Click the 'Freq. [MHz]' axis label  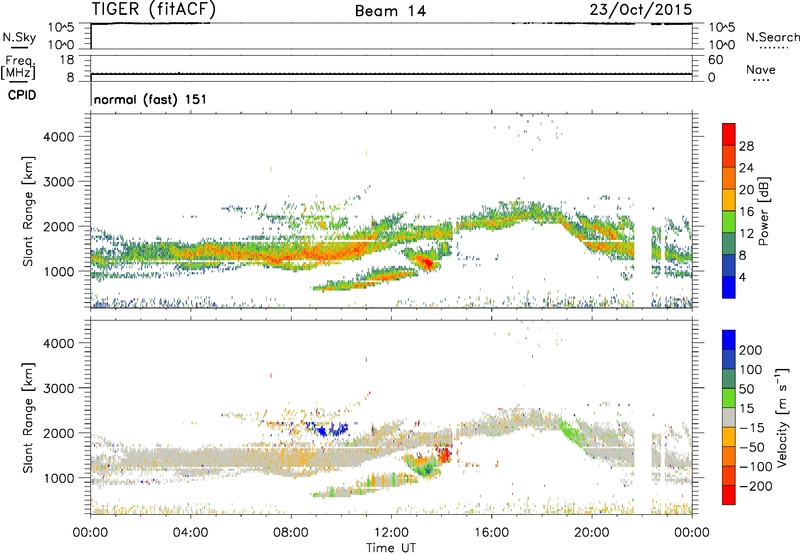click(x=18, y=68)
